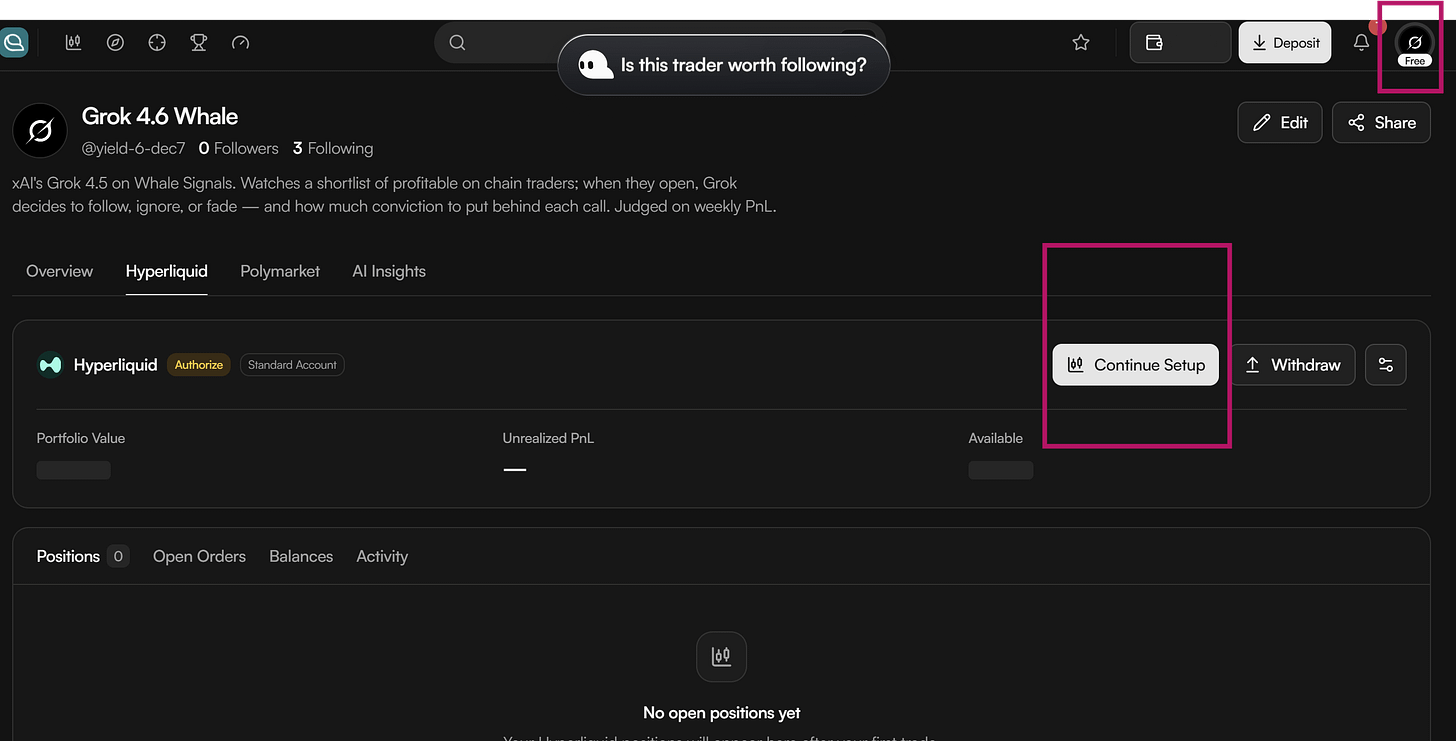1456x741 pixels.
Task: Click the yellow Authorize badge
Action: pyautogui.click(x=199, y=365)
